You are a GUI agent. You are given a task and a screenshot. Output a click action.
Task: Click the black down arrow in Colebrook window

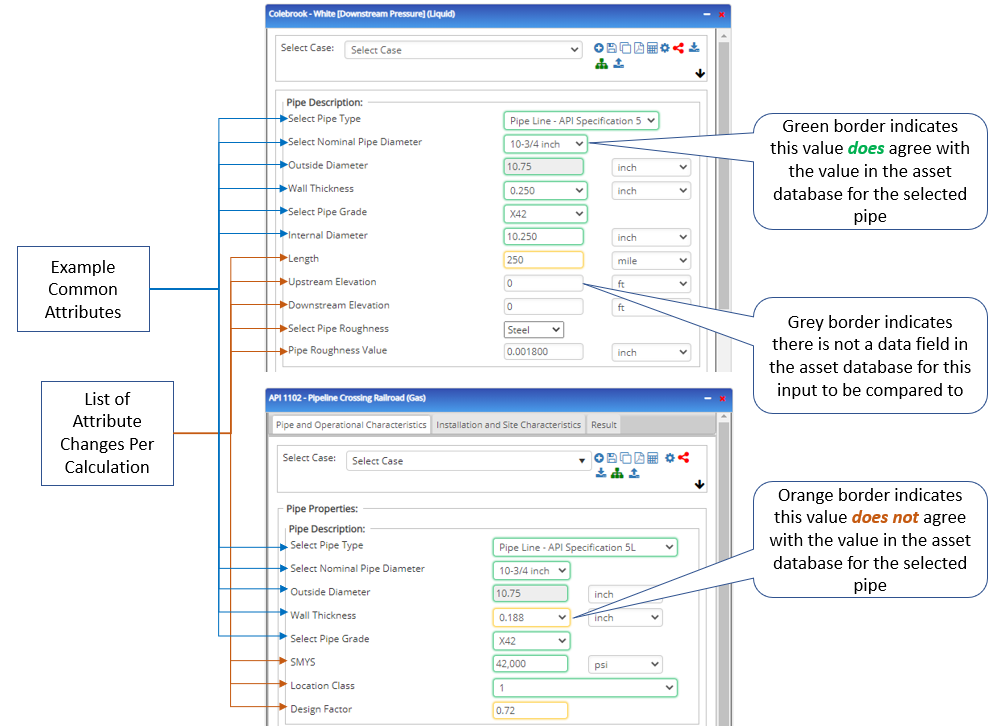(x=700, y=72)
